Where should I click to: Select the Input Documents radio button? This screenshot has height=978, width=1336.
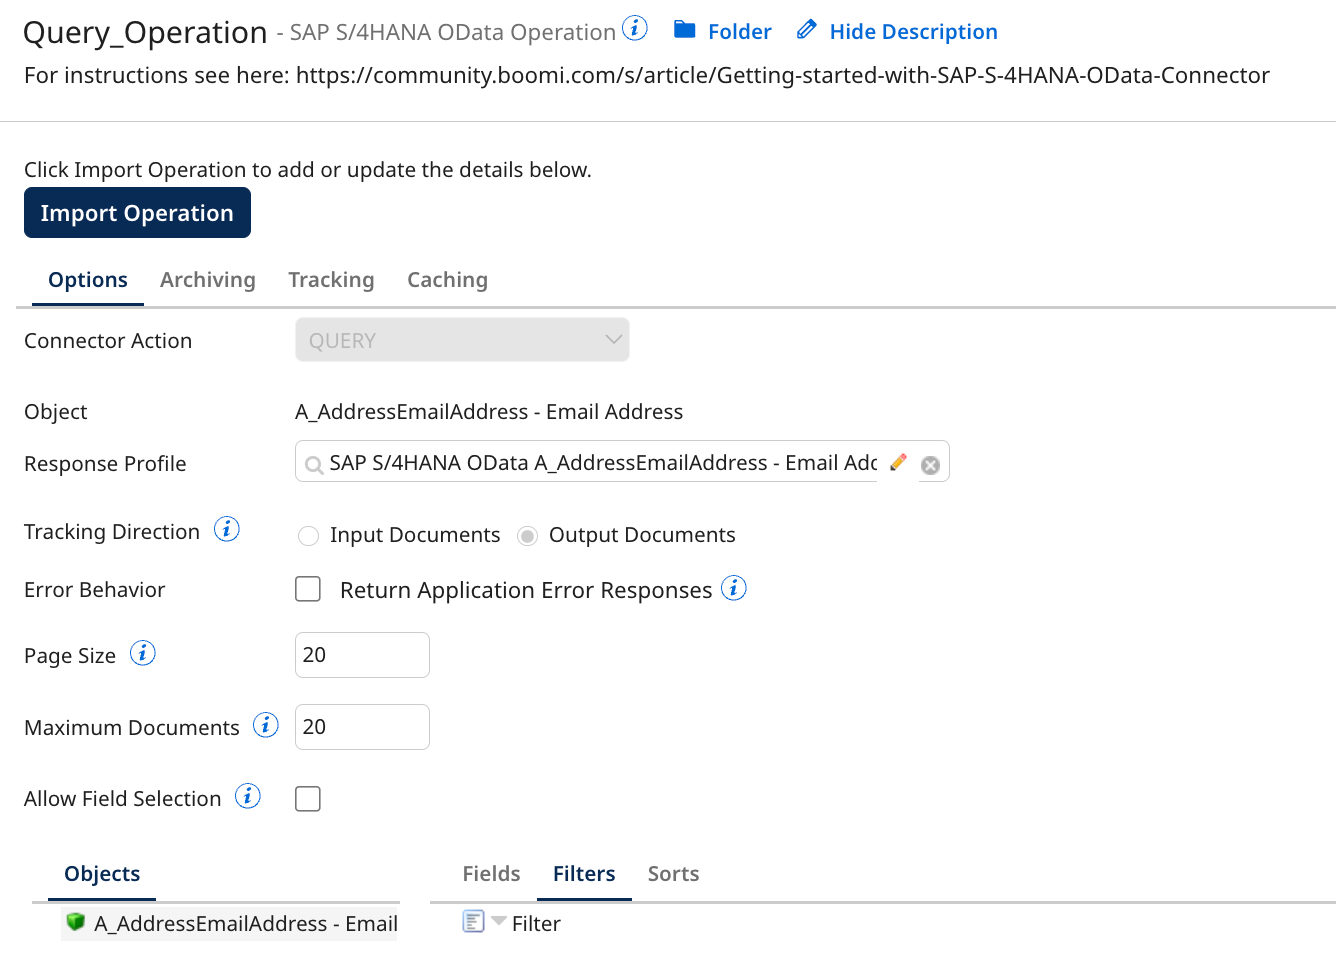[308, 535]
